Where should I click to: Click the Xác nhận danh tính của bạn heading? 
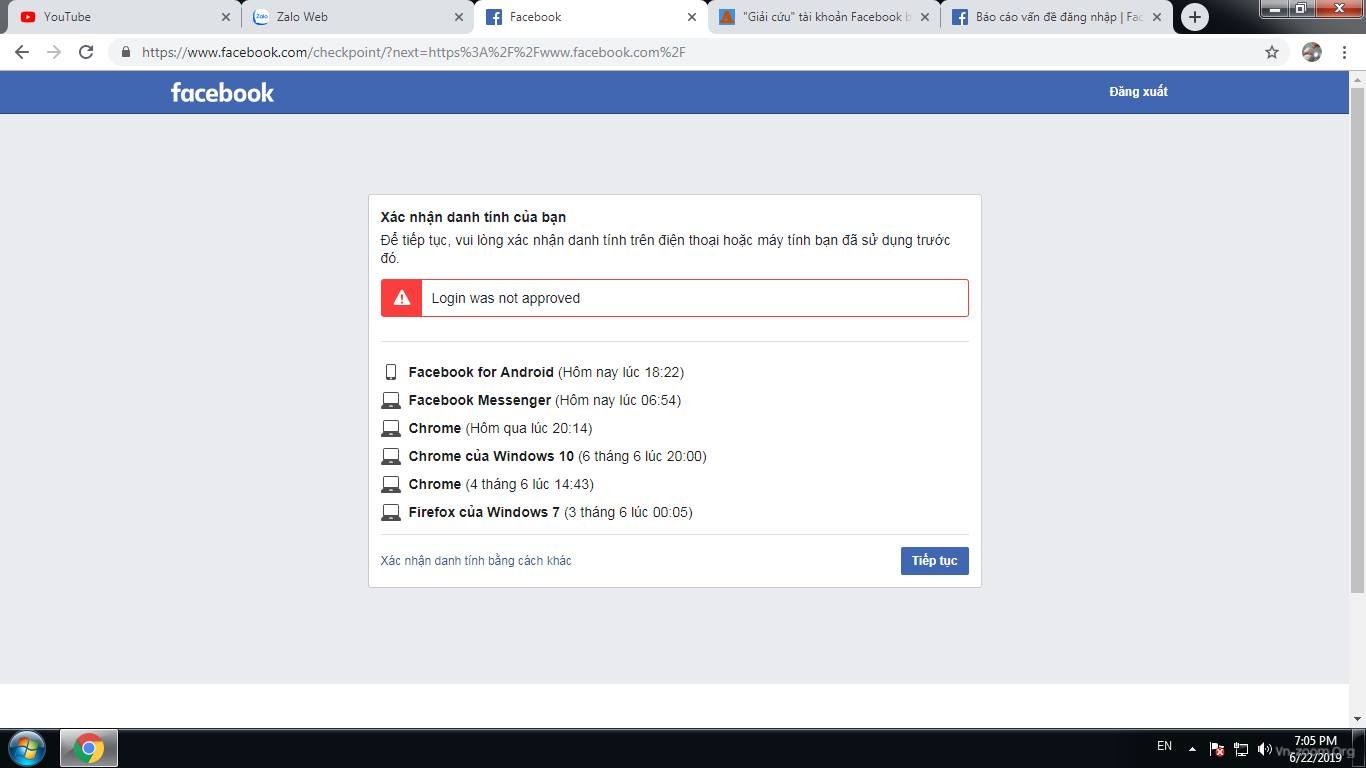click(474, 217)
